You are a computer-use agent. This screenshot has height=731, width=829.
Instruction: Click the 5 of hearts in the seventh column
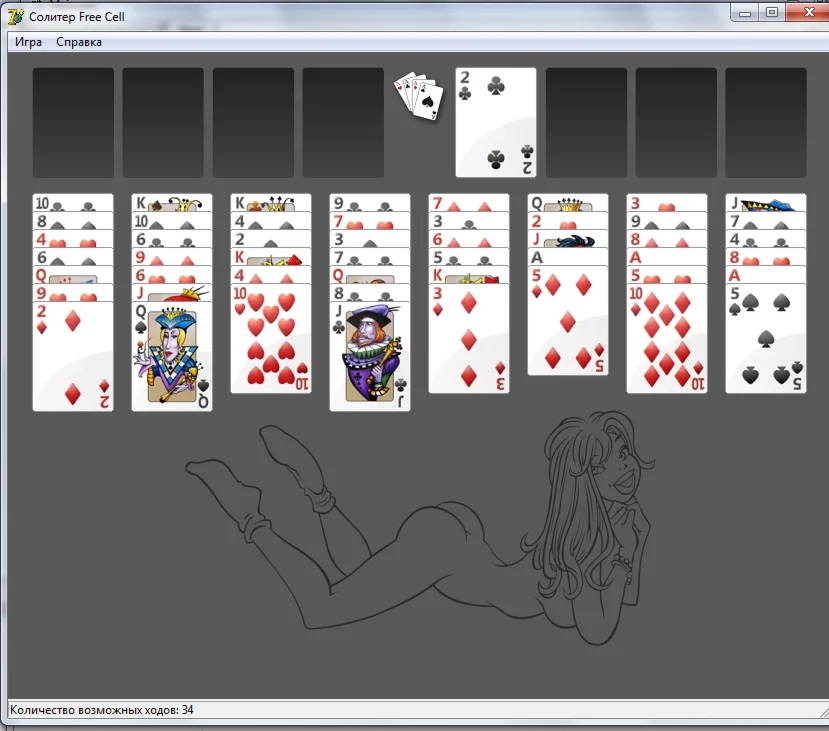pyautogui.click(x=667, y=275)
